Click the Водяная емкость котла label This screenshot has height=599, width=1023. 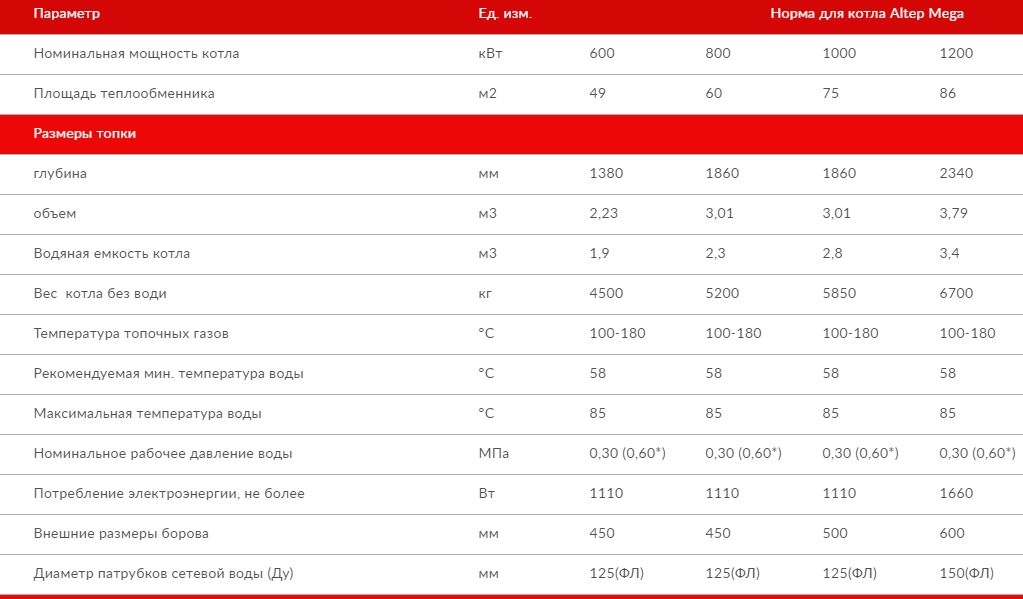[112, 253]
